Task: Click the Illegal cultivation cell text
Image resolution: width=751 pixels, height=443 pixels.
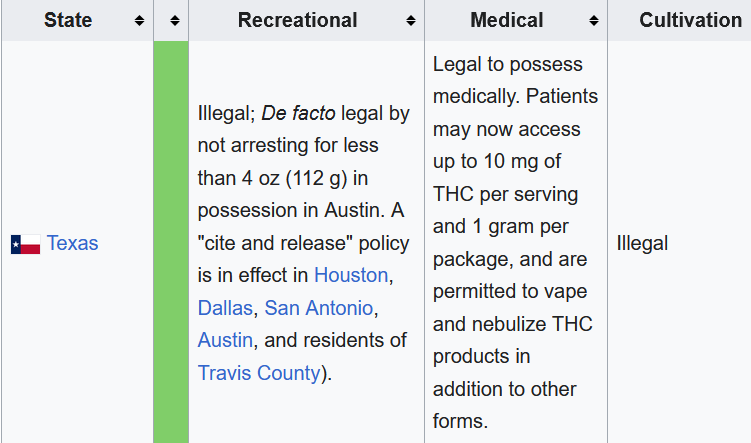Action: pyautogui.click(x=642, y=243)
